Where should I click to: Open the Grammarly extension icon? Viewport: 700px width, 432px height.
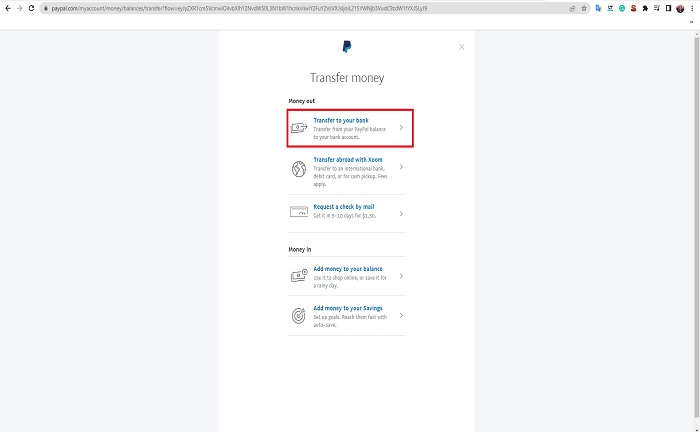(x=622, y=8)
